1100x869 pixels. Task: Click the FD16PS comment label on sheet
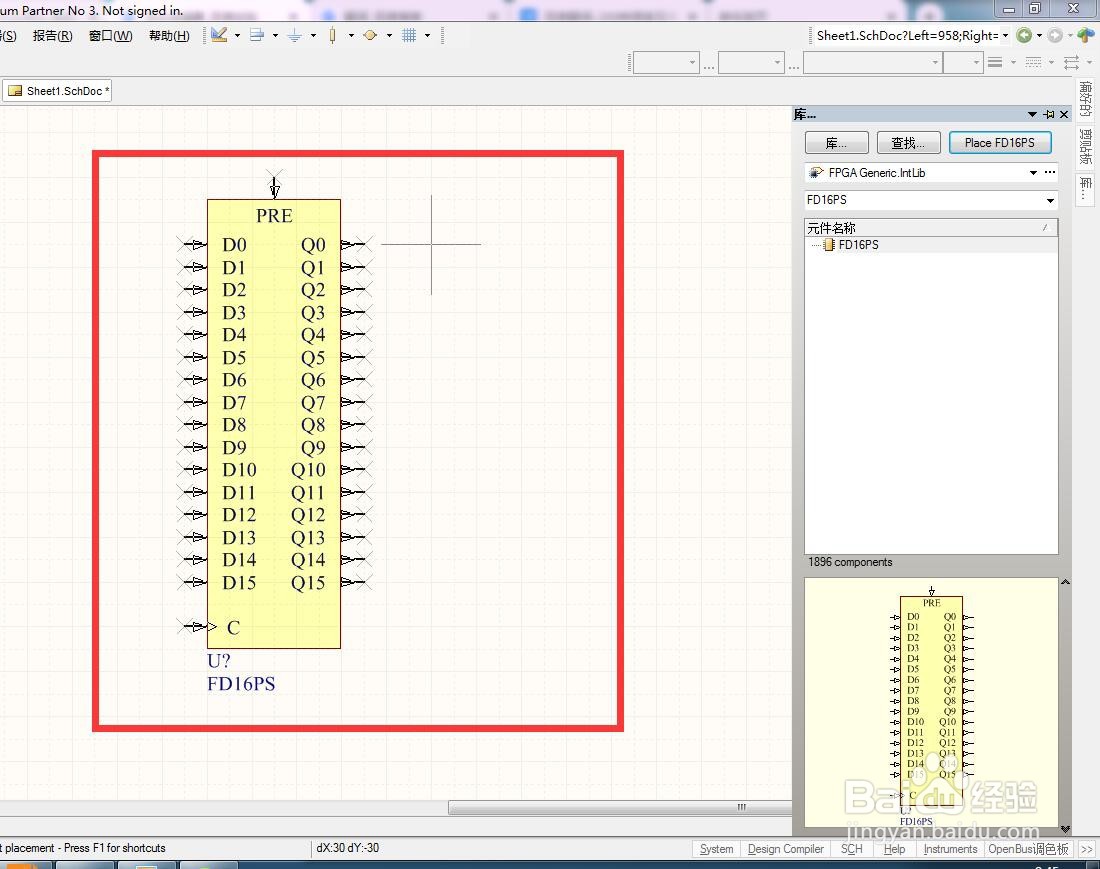(x=241, y=684)
